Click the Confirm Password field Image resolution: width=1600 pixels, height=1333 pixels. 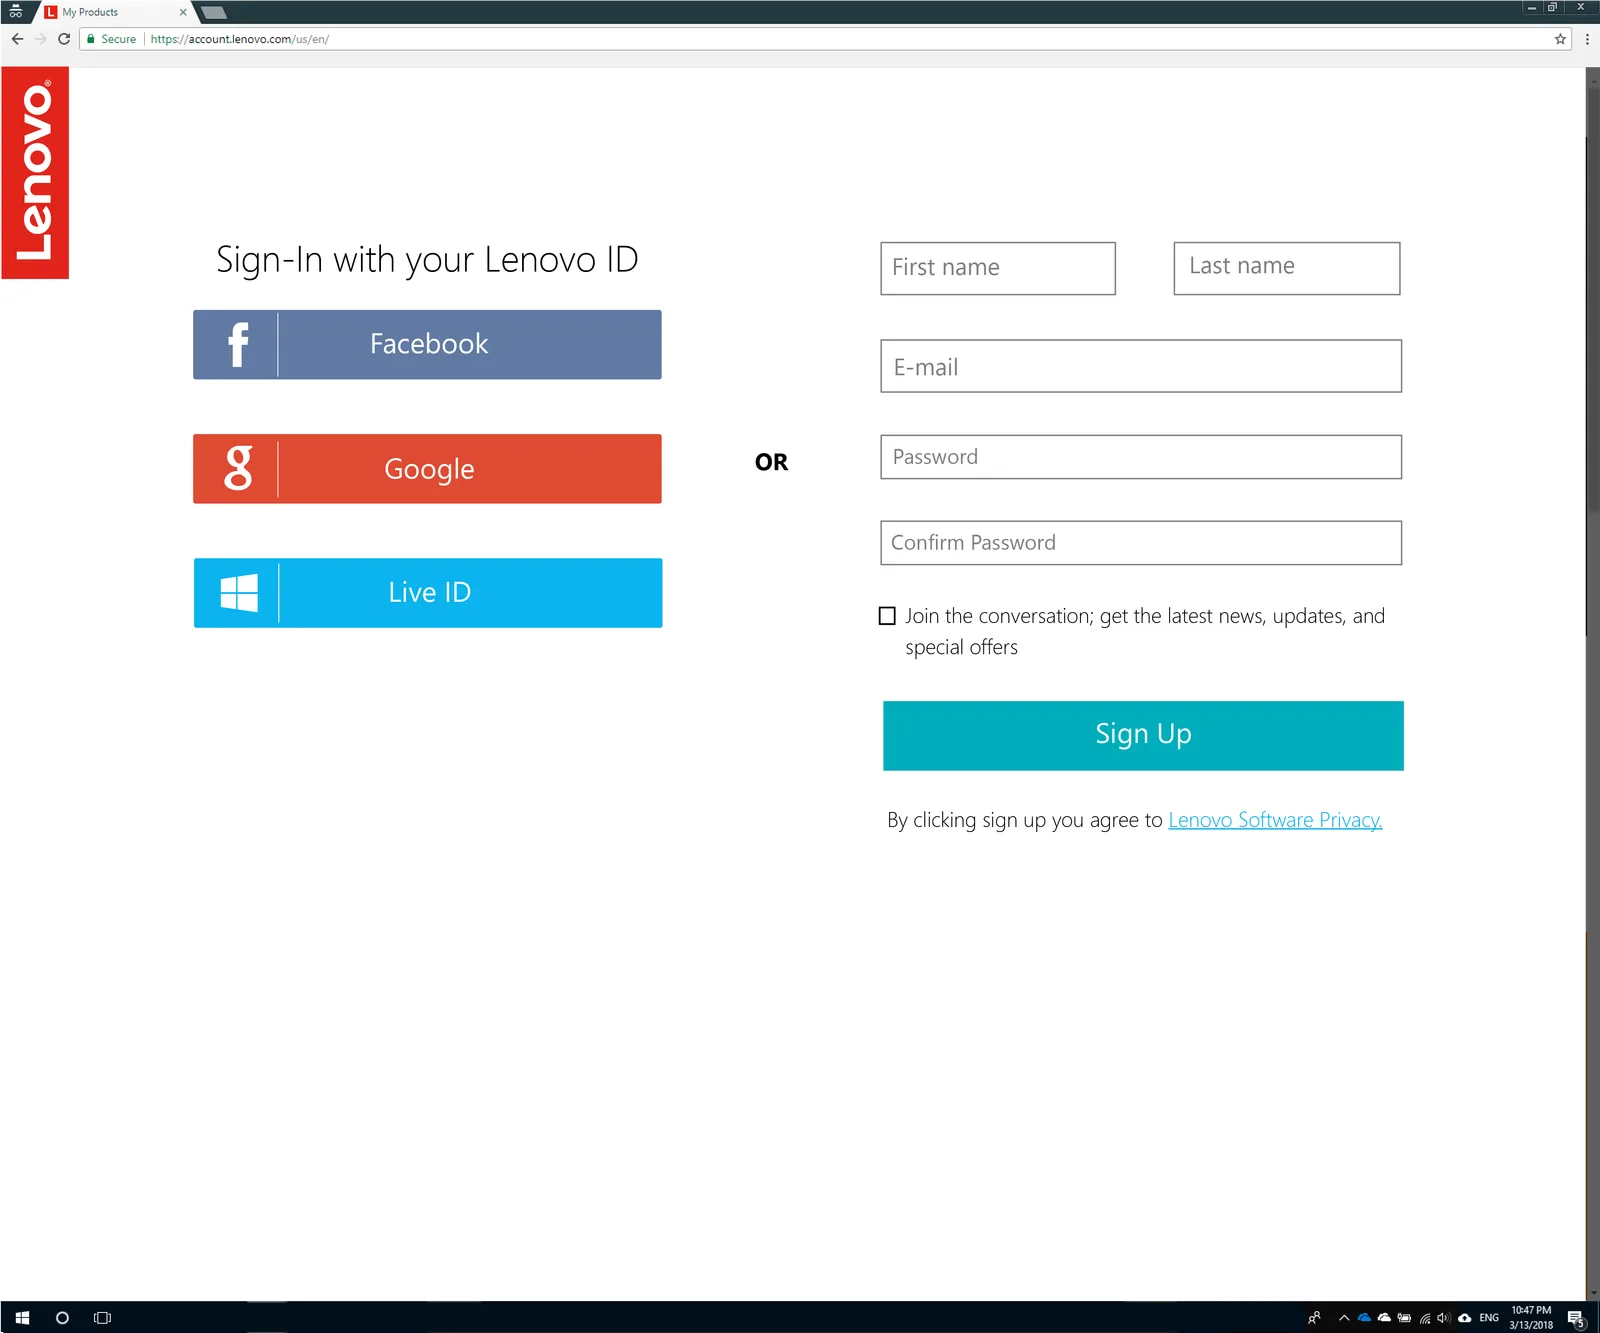click(x=1141, y=543)
